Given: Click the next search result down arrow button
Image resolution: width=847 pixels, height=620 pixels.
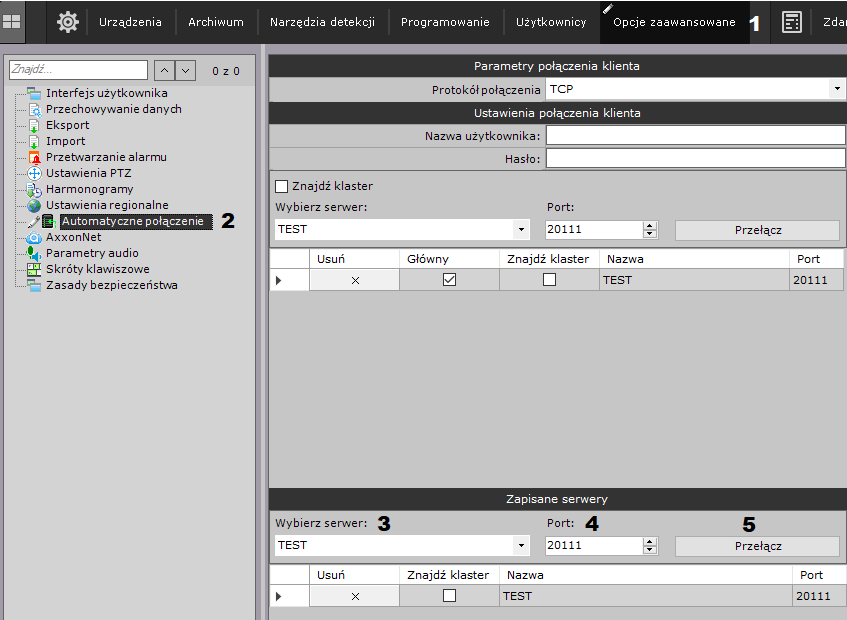Looking at the screenshot, I should pyautogui.click(x=185, y=70).
